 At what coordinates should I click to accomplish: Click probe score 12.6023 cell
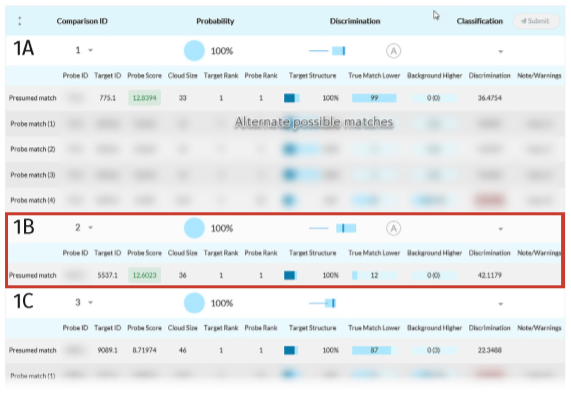pyautogui.click(x=144, y=275)
